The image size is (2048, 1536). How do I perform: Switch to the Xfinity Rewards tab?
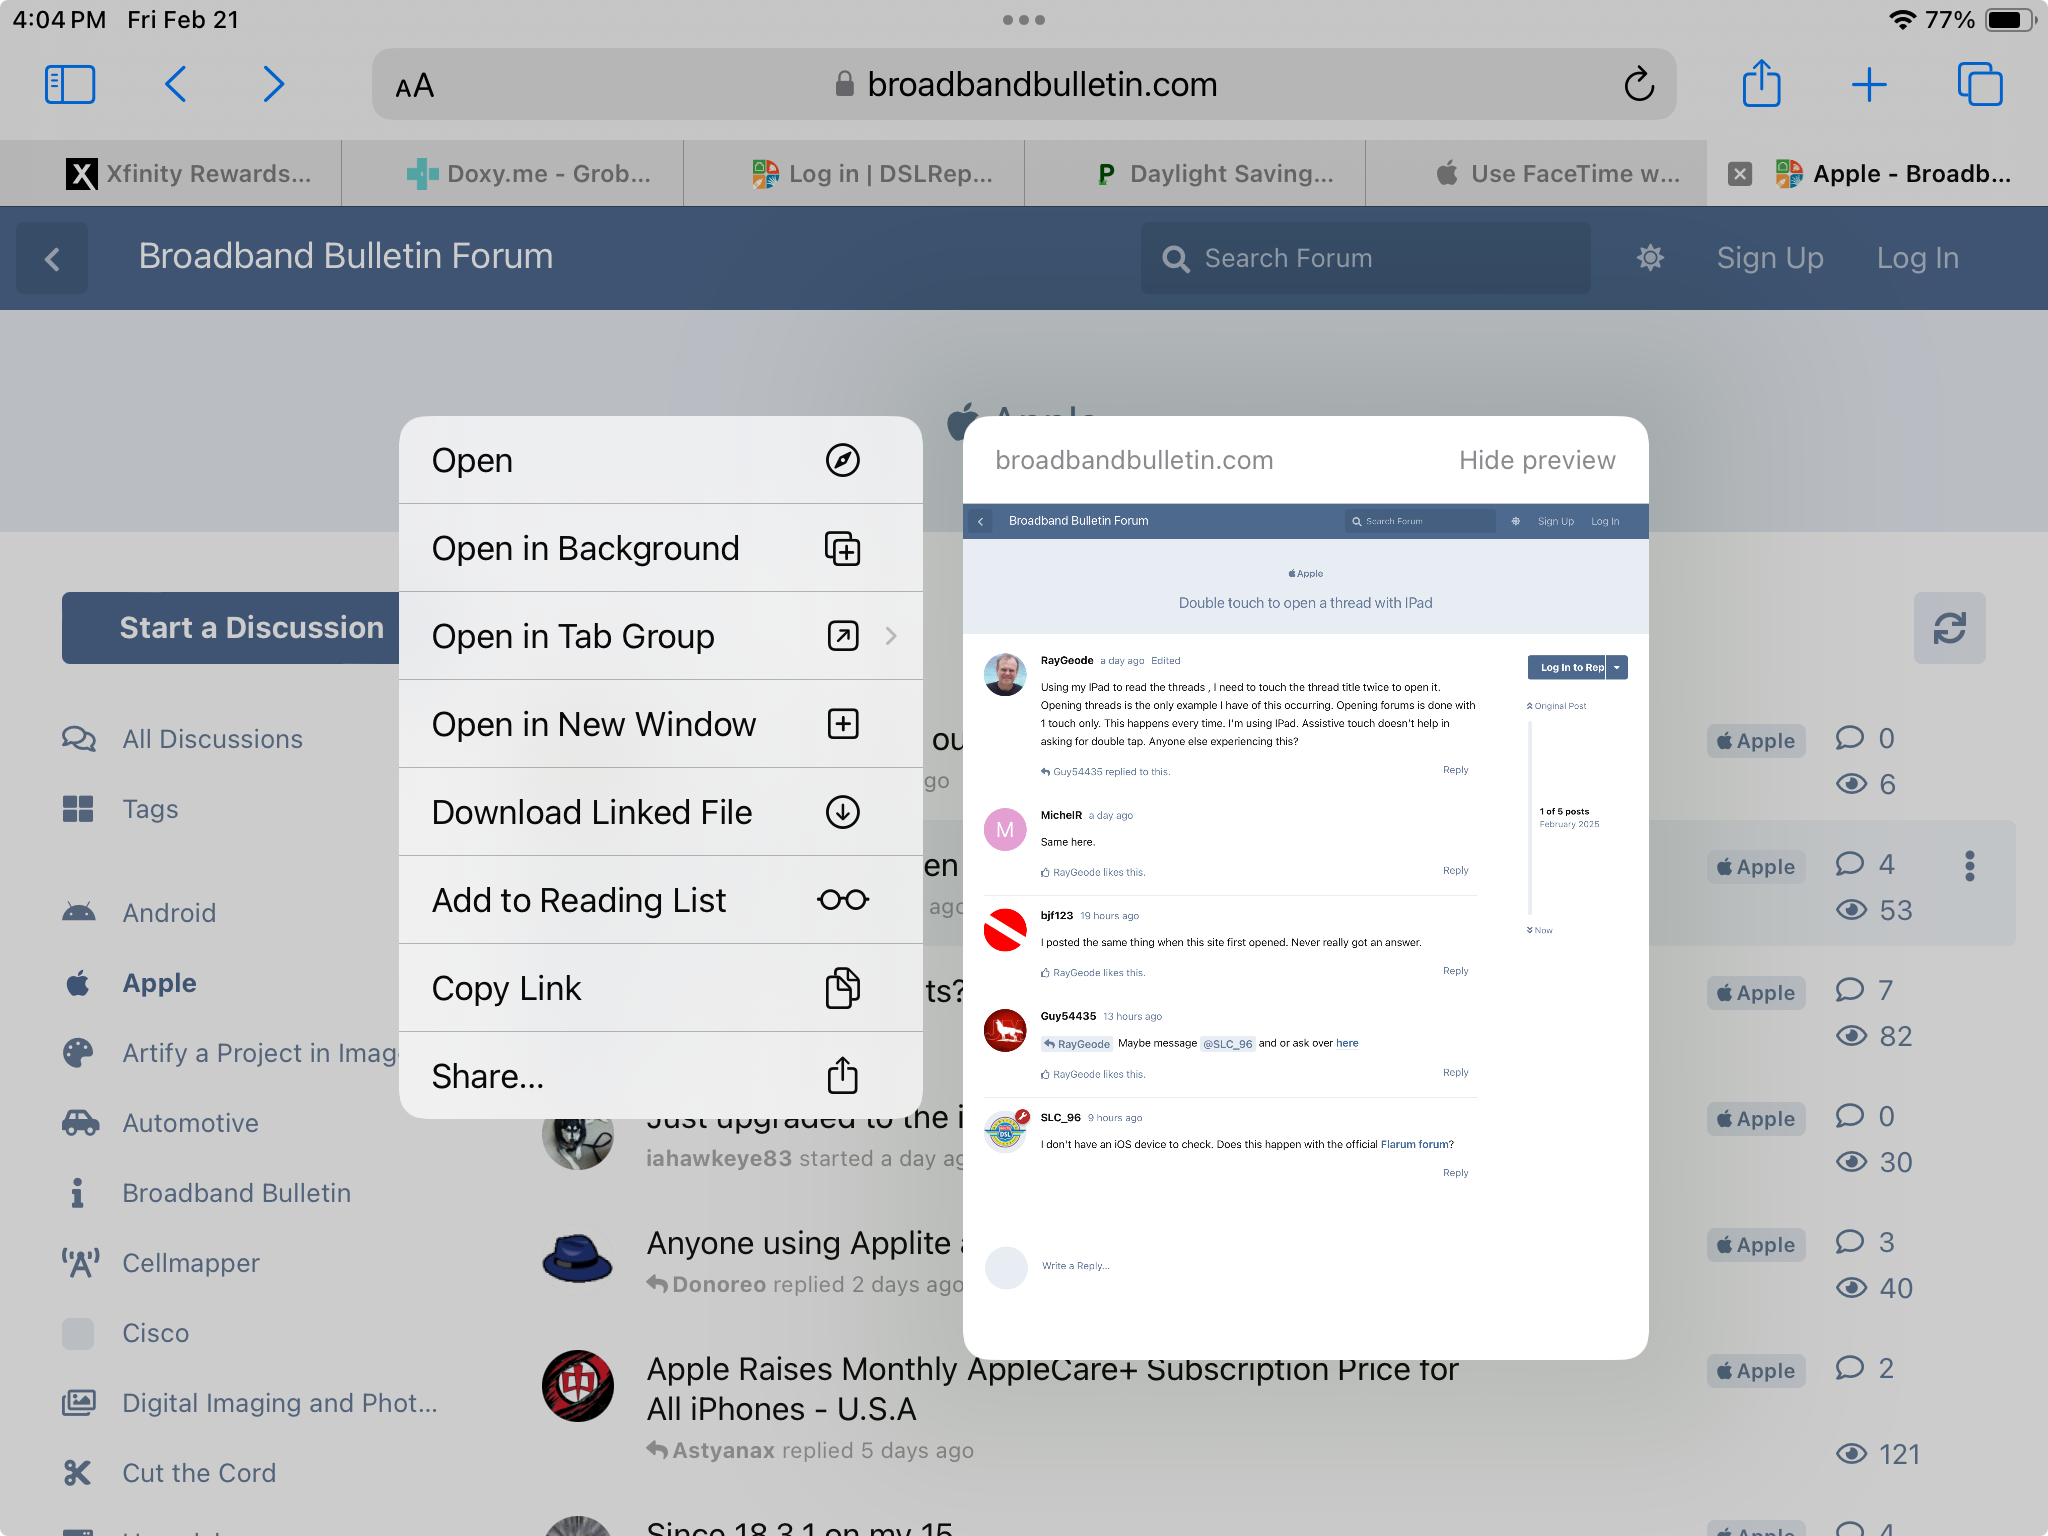[171, 174]
